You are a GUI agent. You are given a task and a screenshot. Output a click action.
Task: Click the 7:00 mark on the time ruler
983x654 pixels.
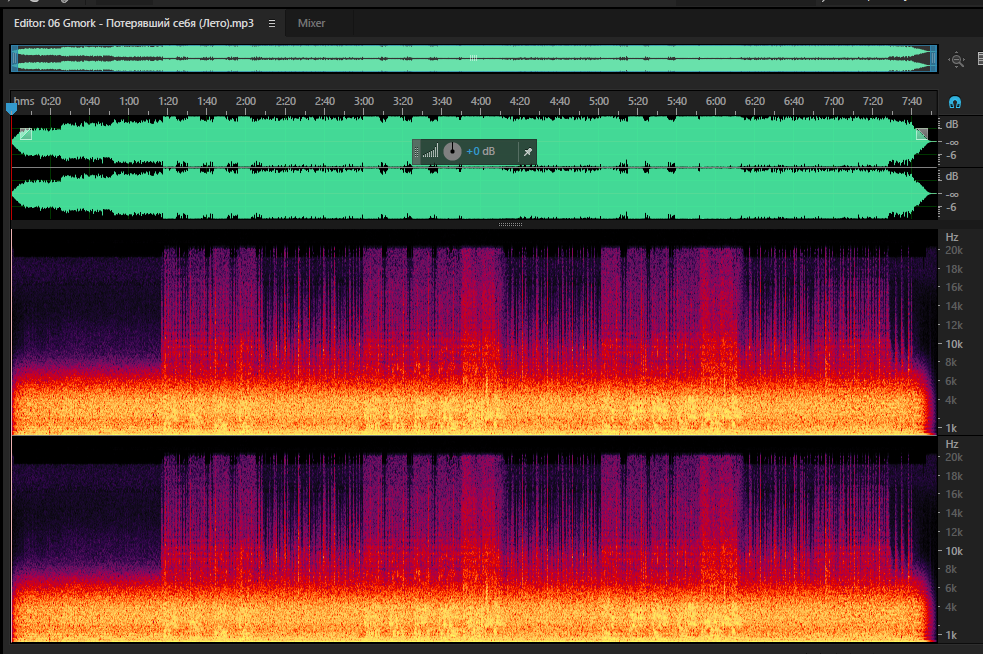click(x=834, y=101)
